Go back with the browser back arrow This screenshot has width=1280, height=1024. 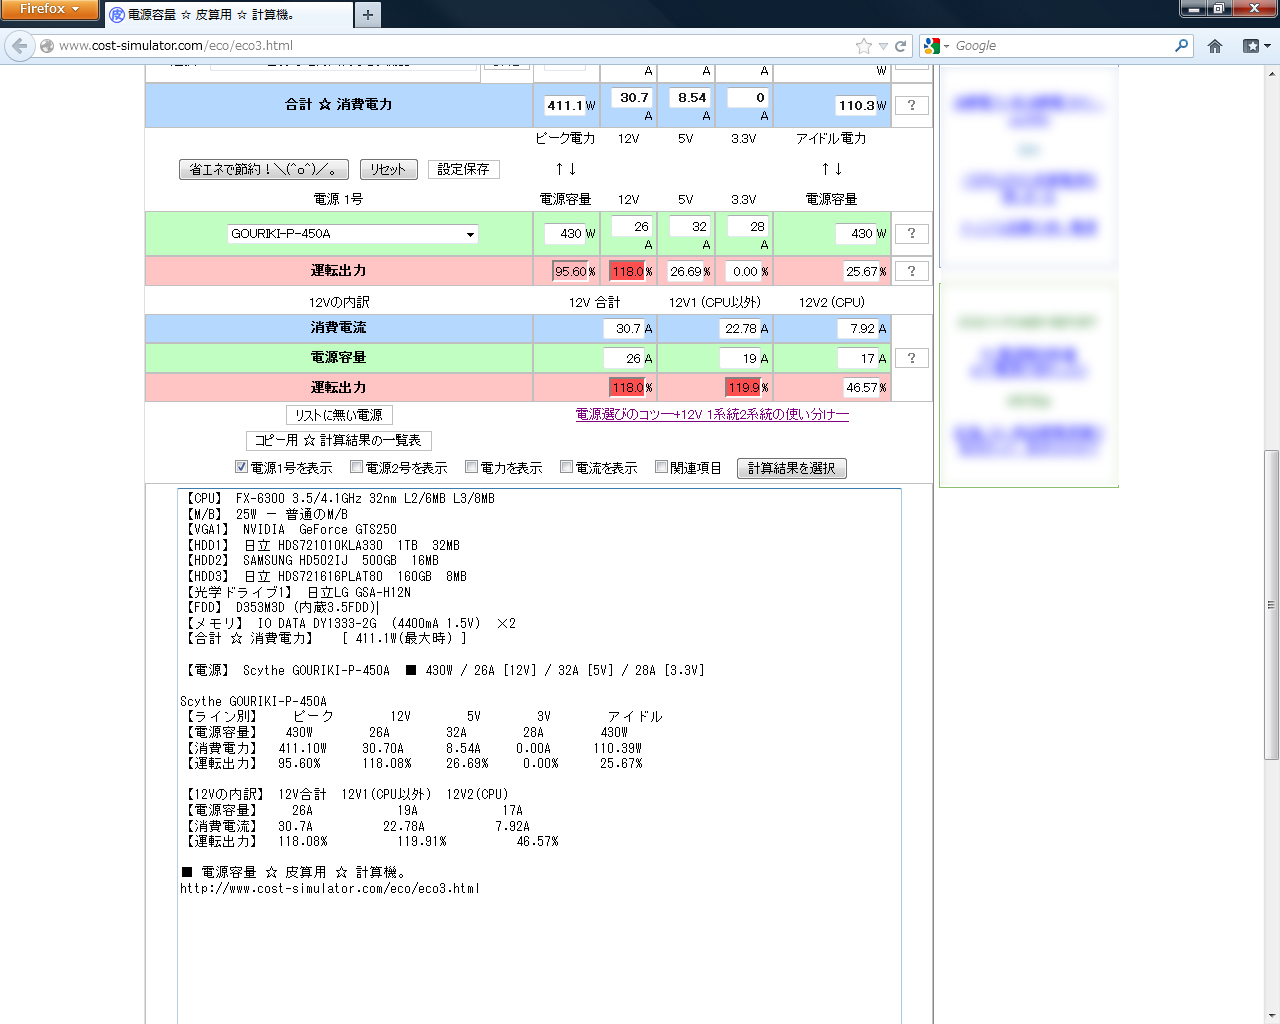click(x=19, y=46)
